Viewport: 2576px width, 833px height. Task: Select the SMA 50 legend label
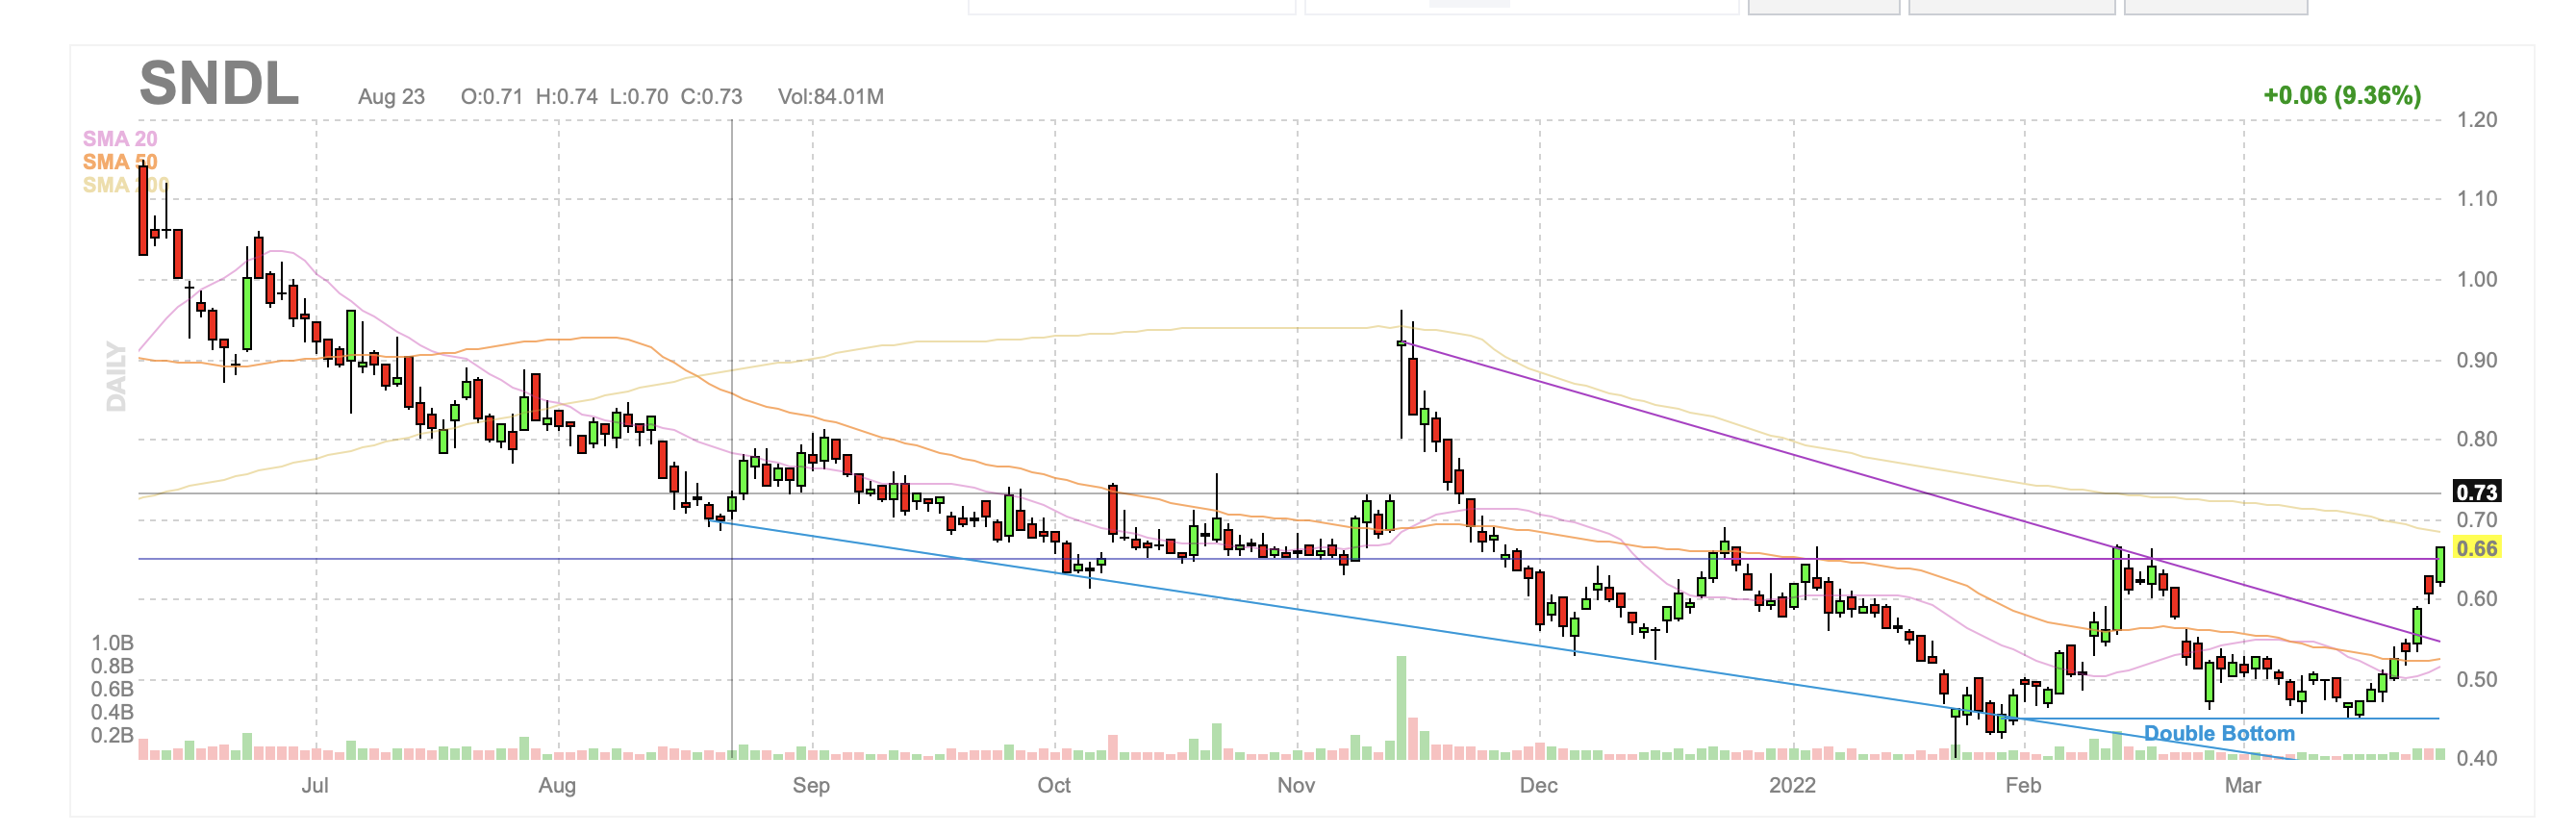120,162
